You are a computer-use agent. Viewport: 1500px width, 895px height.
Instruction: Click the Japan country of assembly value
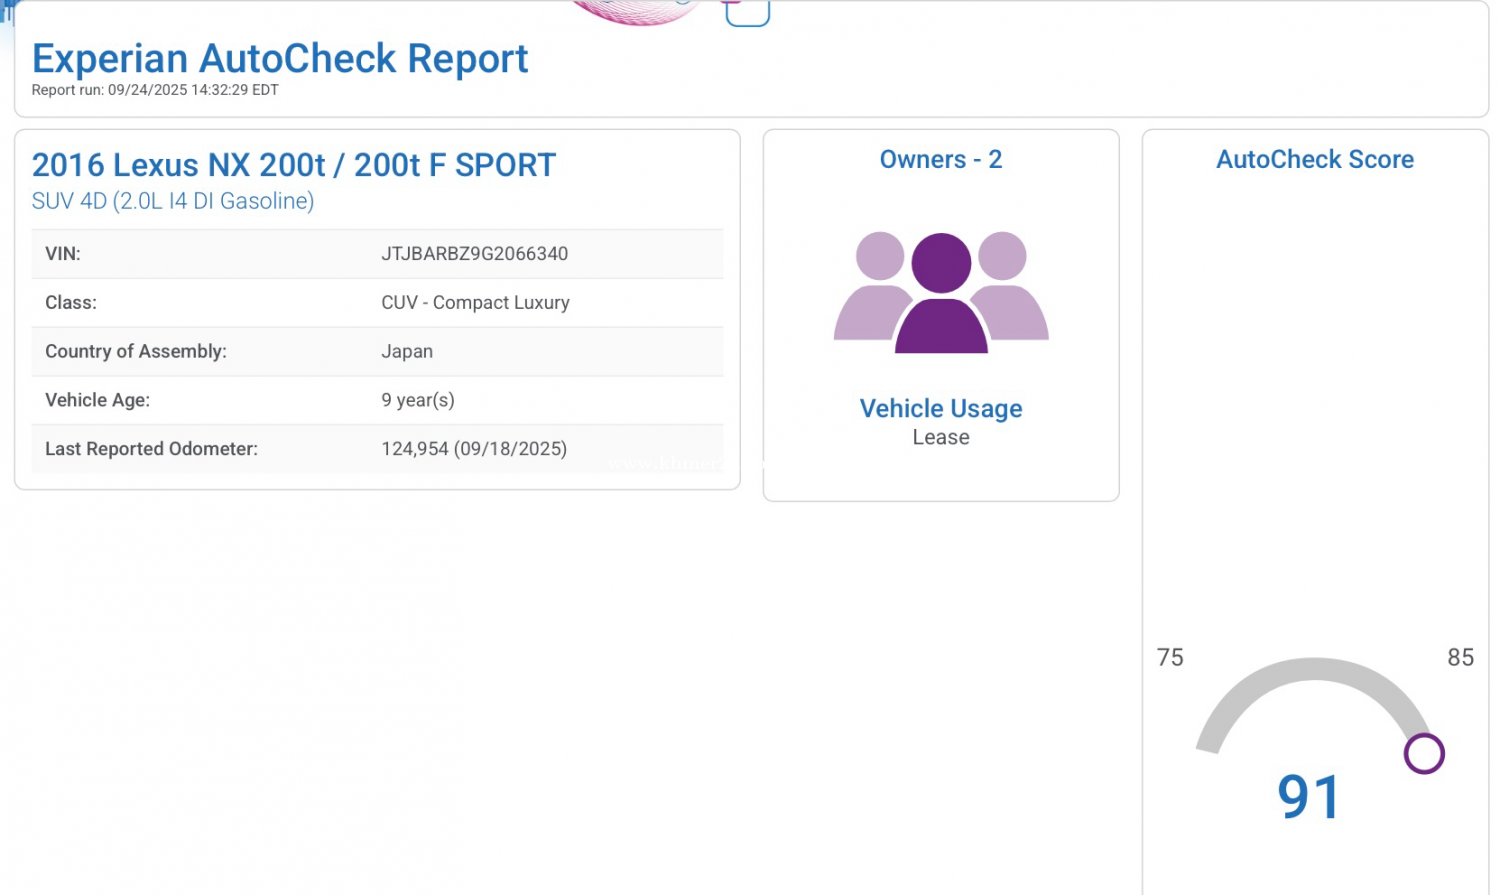coord(407,352)
